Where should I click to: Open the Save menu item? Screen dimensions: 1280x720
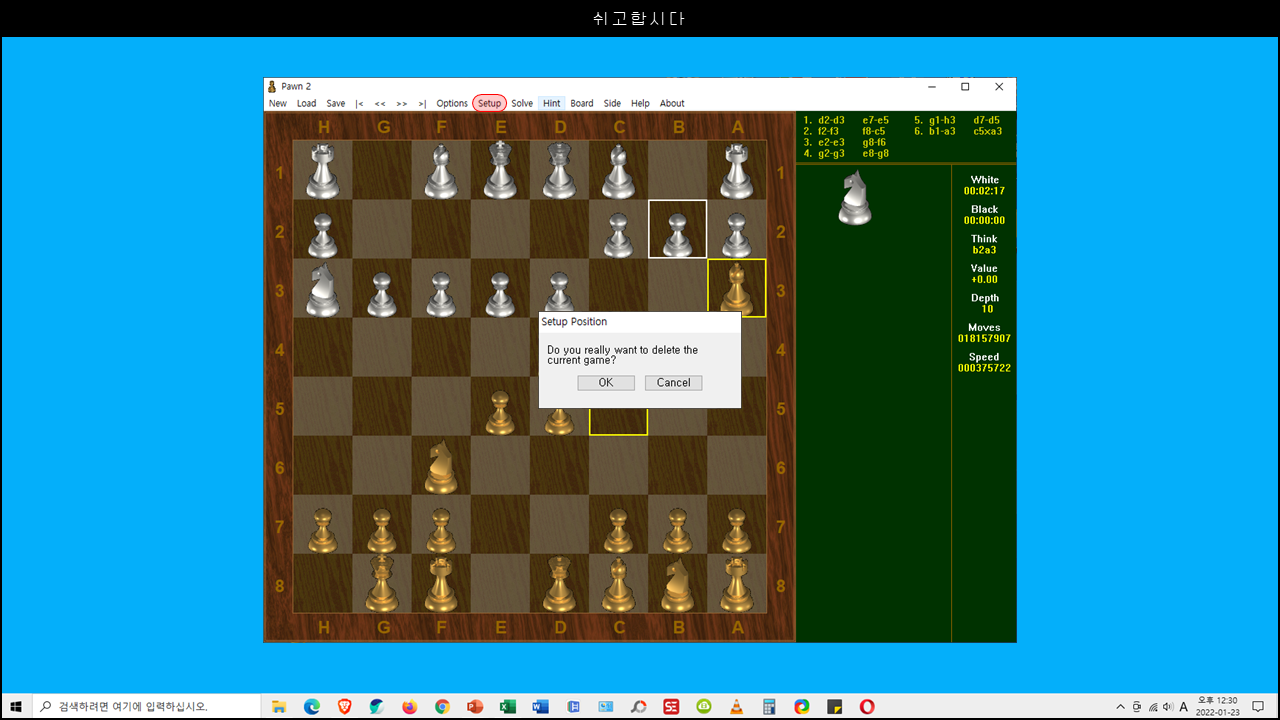click(336, 103)
